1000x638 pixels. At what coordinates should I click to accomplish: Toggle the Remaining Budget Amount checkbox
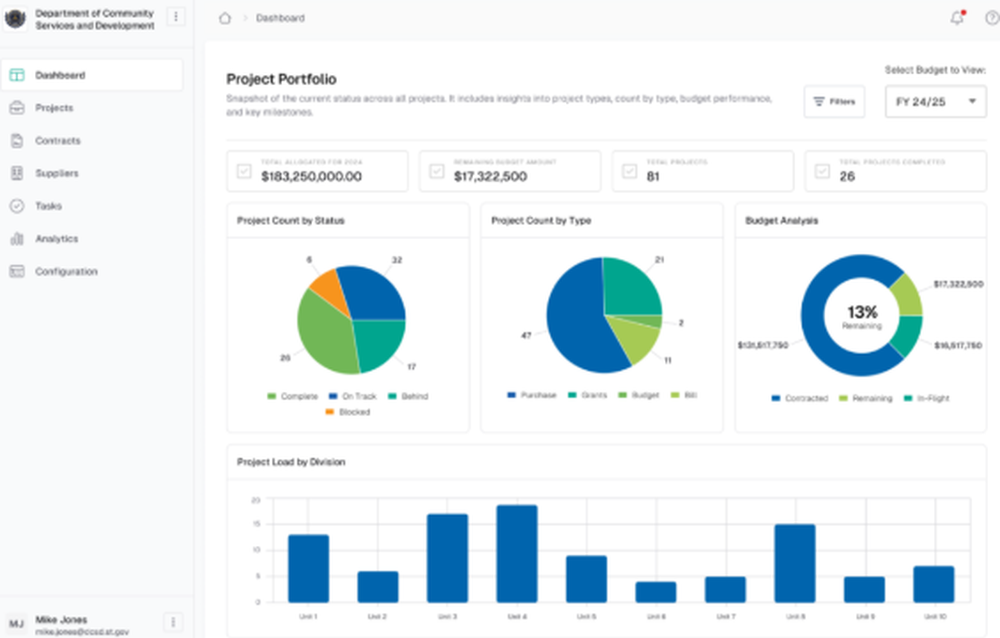click(437, 171)
